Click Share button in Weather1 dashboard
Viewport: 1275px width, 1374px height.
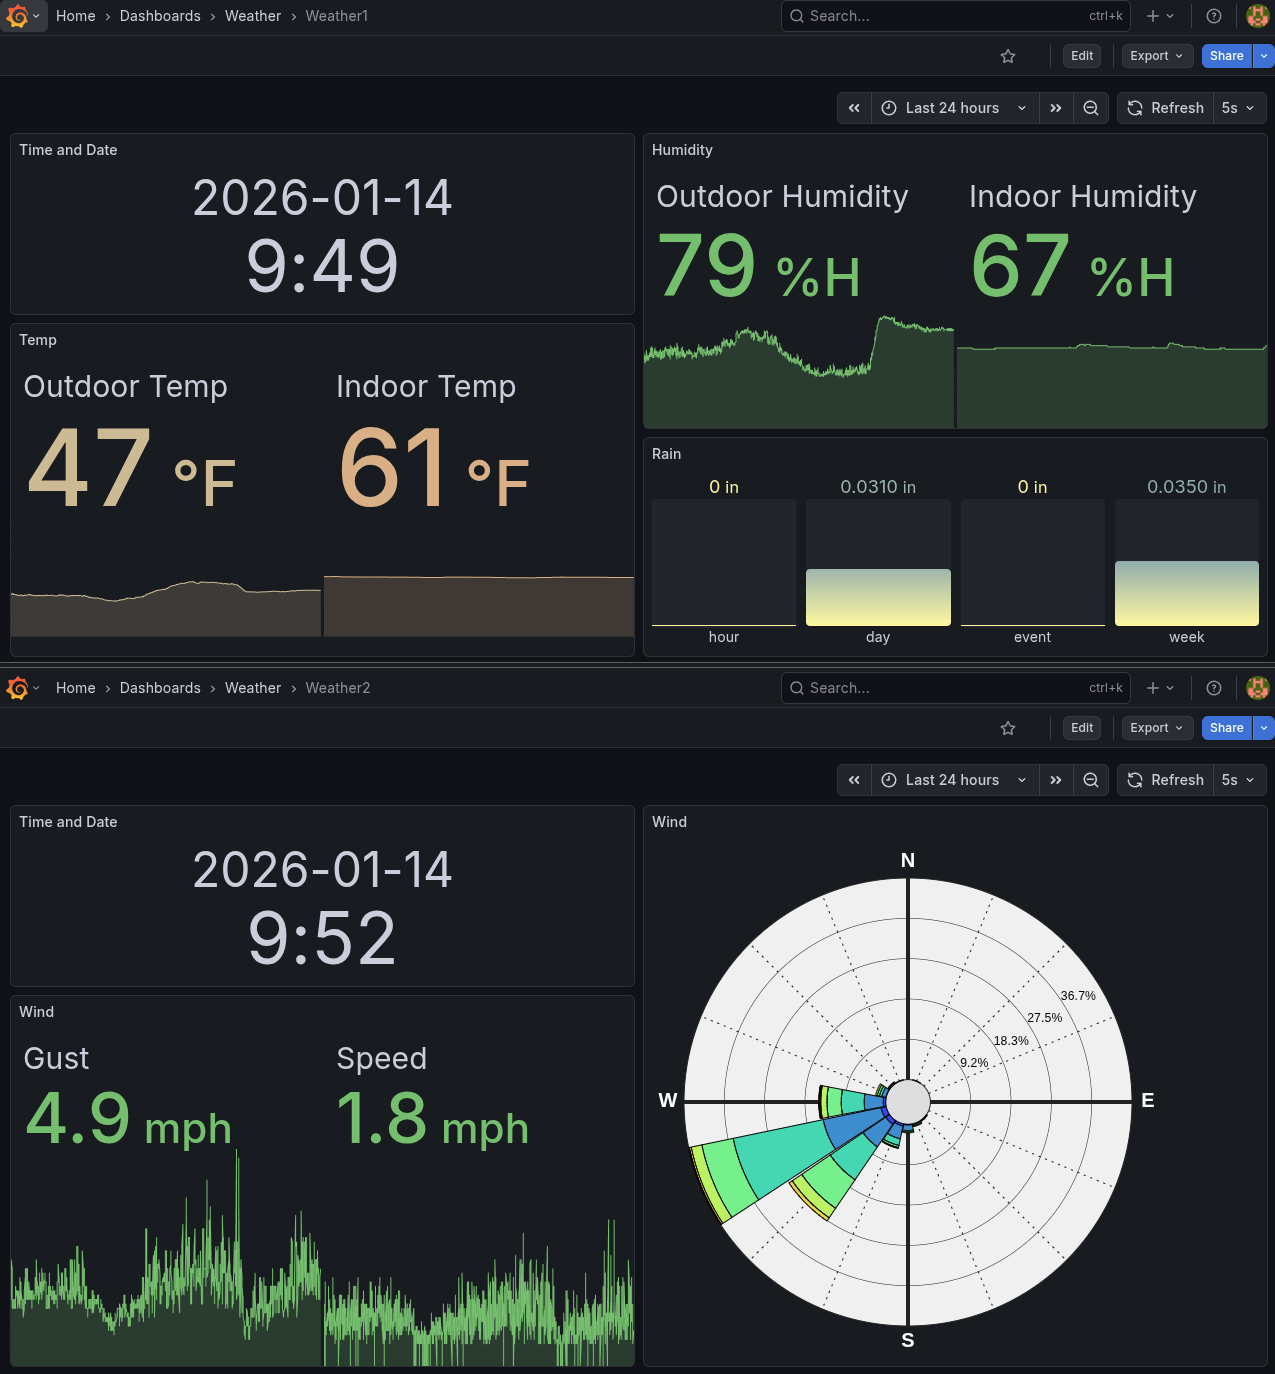tap(1227, 56)
